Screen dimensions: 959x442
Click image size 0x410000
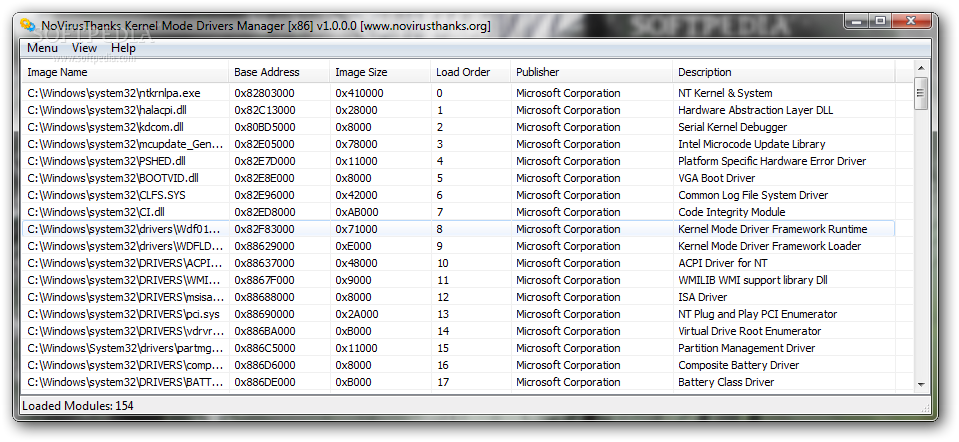360,94
